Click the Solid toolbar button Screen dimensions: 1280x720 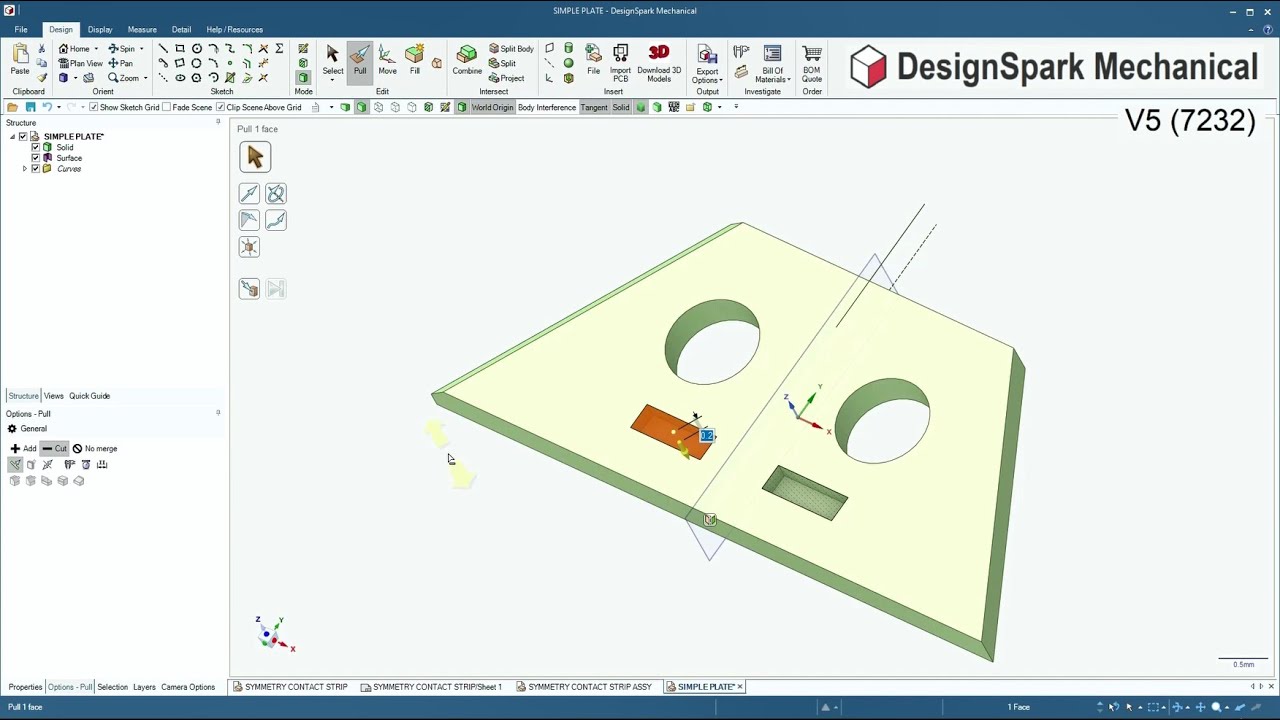pyautogui.click(x=621, y=107)
